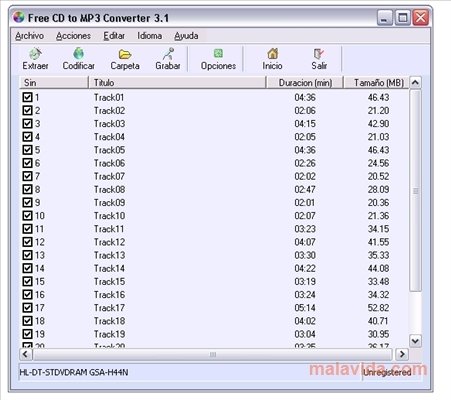The image size is (451, 400).
Task: Open the Idioma menu
Action: coord(150,36)
